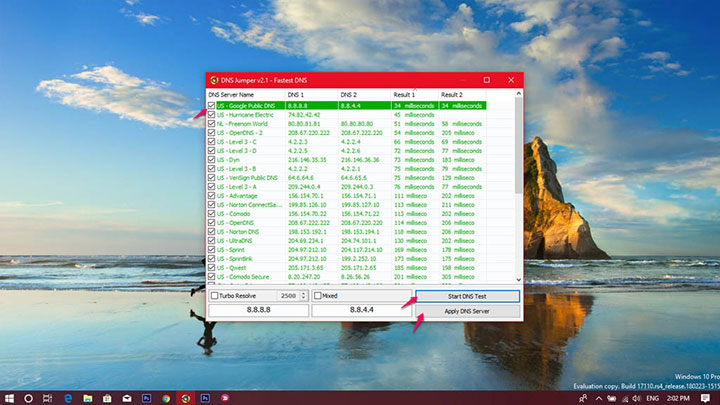Toggle the US - UltraDNS checkbox
Viewport: 720px width, 405px height.
(x=211, y=241)
